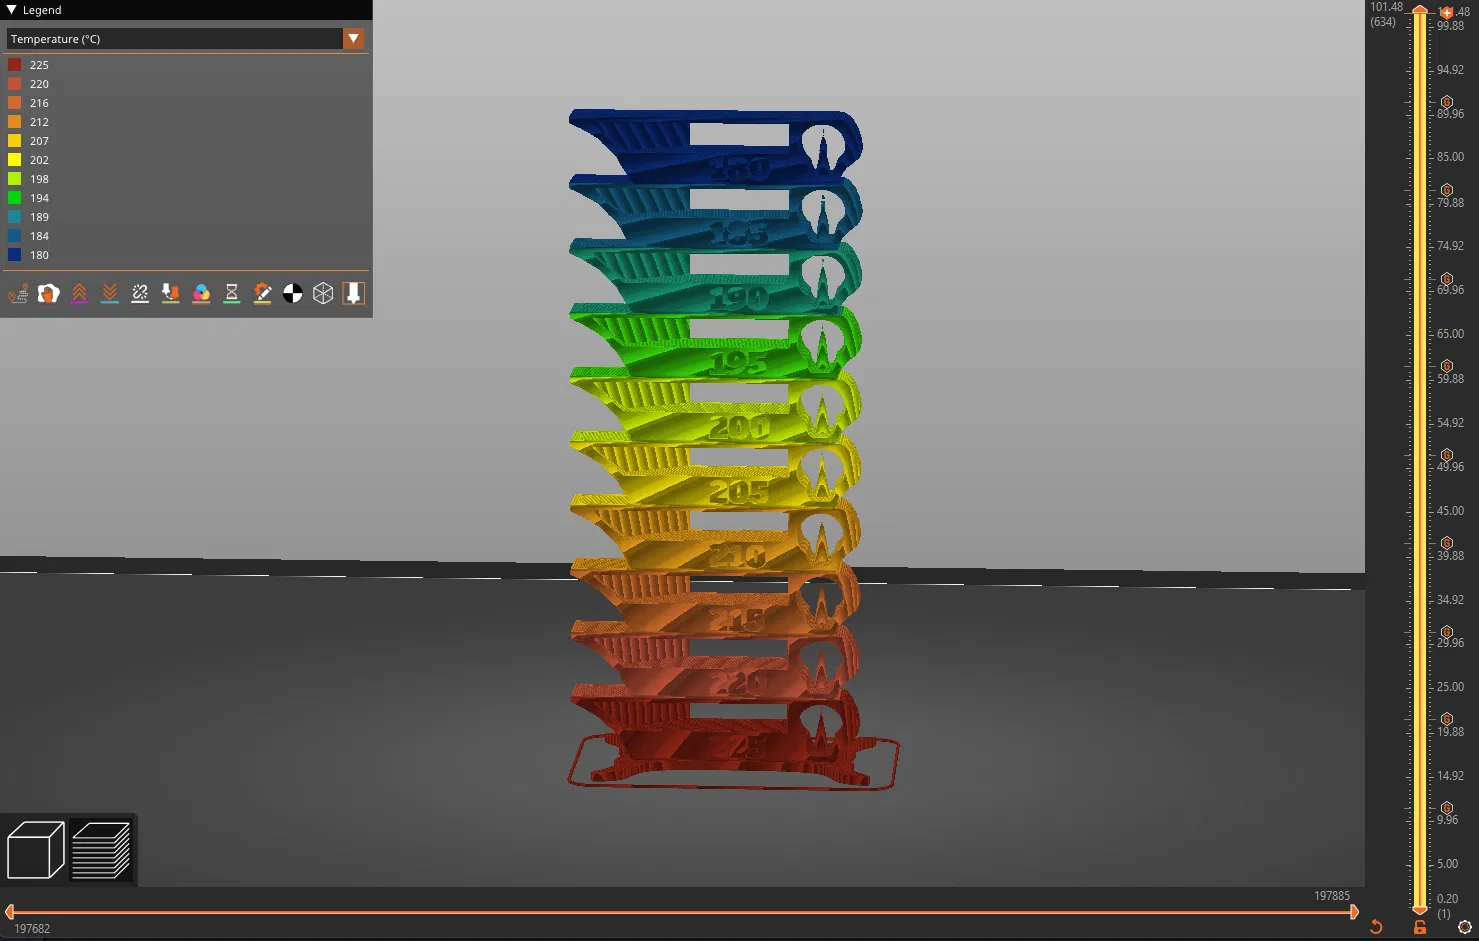
Task: Collapse the Legend panel triangle
Action: coord(11,10)
